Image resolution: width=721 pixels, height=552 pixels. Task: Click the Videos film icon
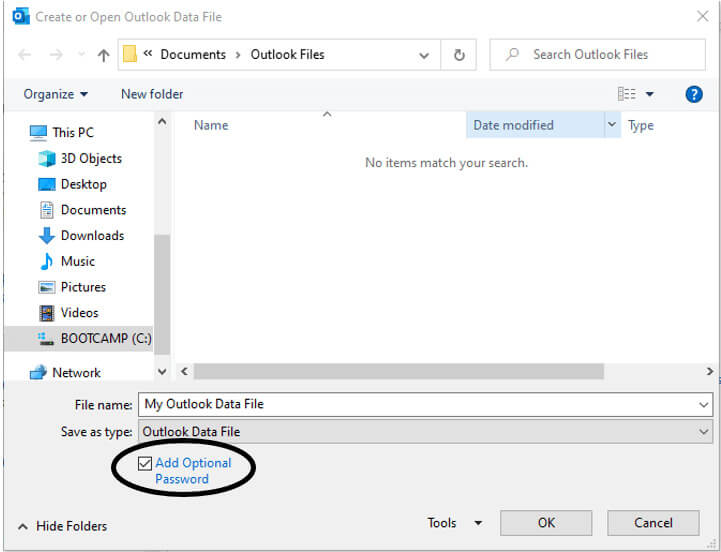[x=46, y=313]
